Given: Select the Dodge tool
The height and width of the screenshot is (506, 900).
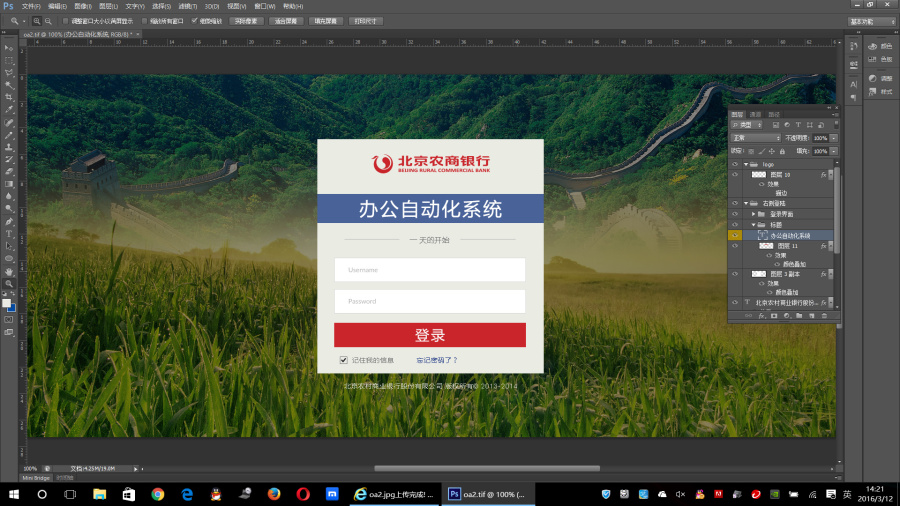Looking at the screenshot, I should 9,209.
